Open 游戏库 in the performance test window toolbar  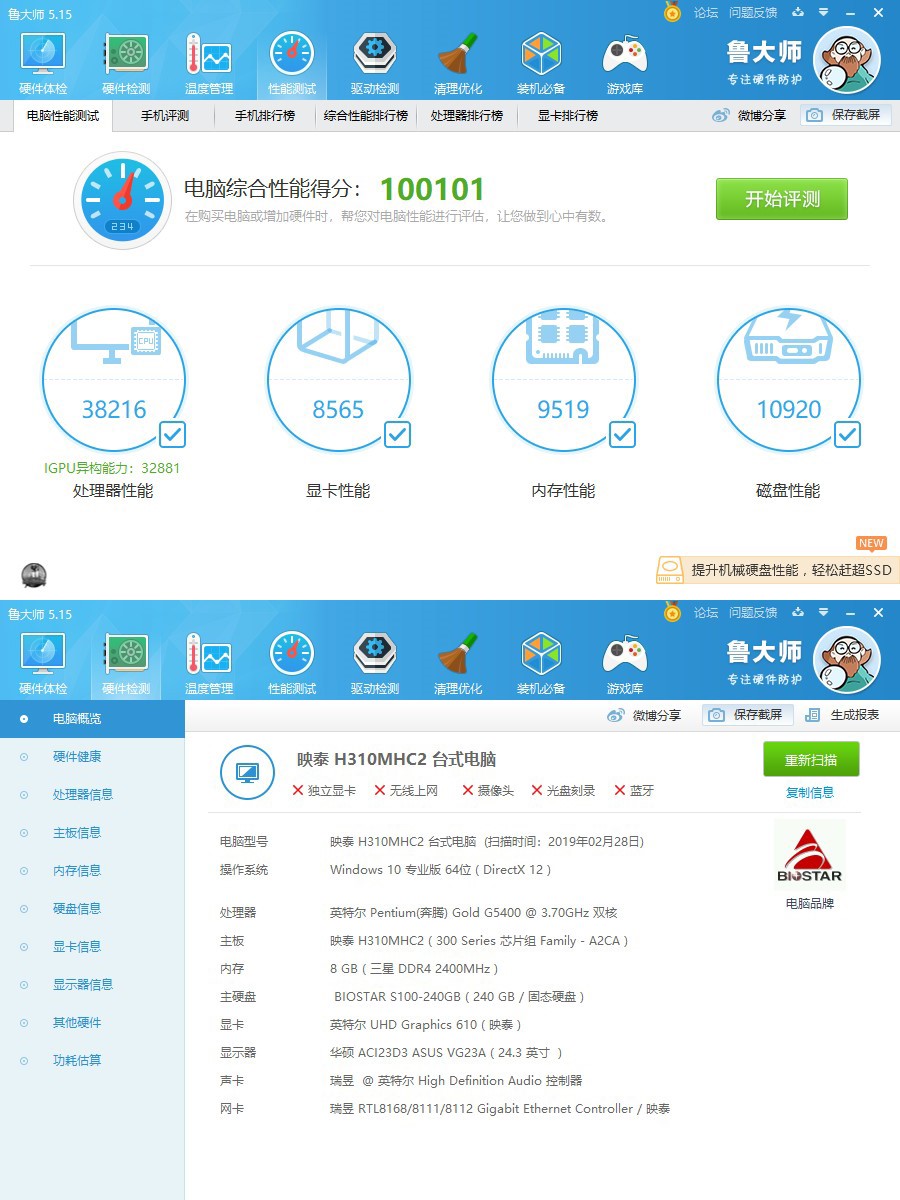tap(625, 65)
